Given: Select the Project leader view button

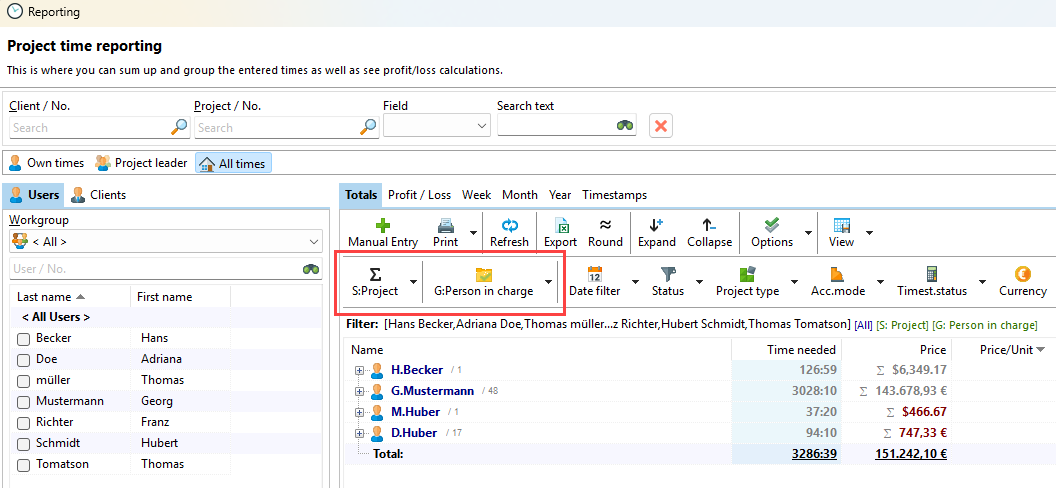Looking at the screenshot, I should tap(141, 163).
